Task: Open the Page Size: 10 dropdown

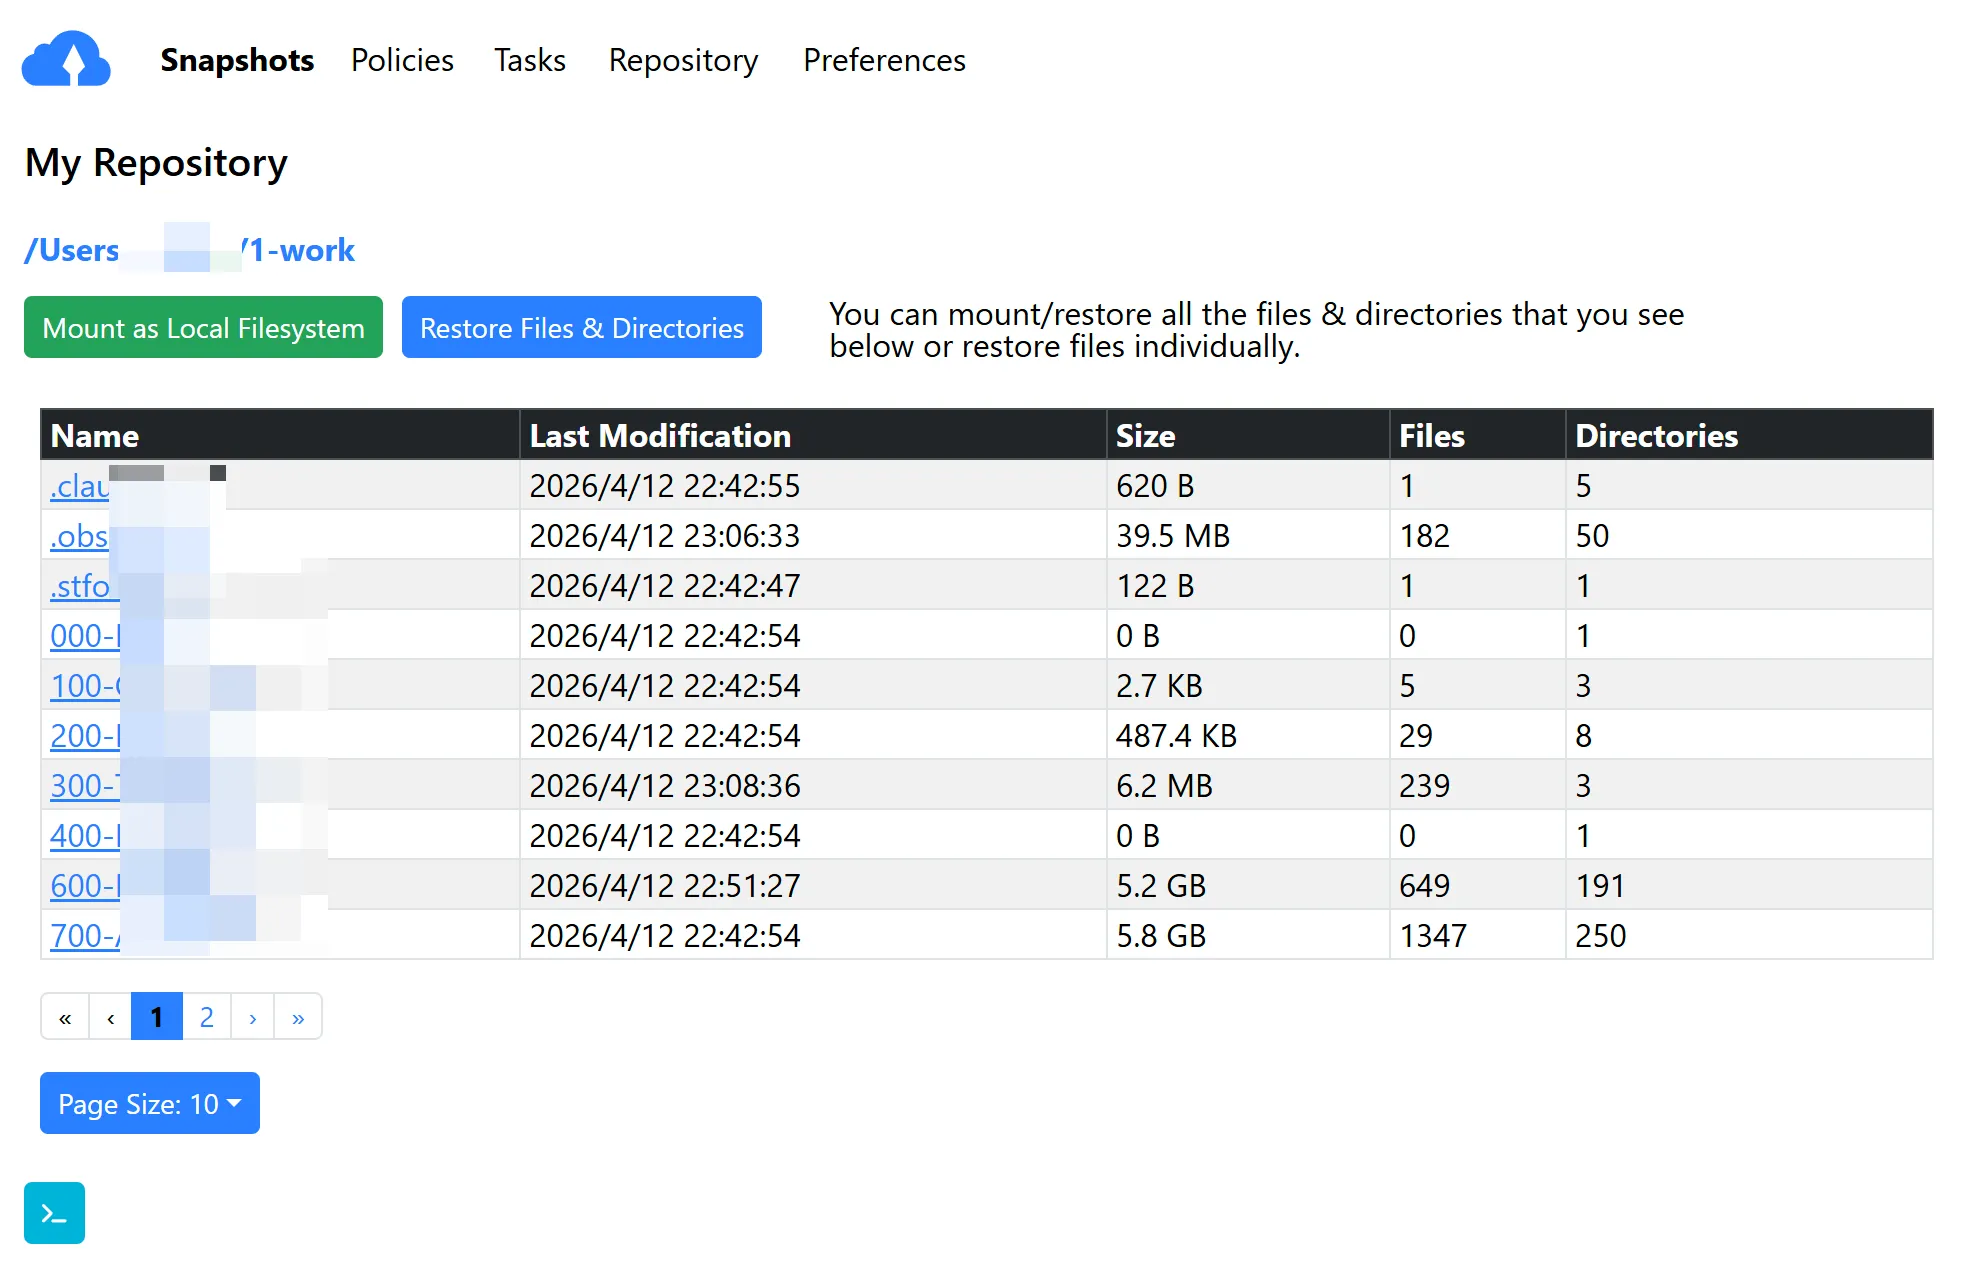Action: (150, 1103)
